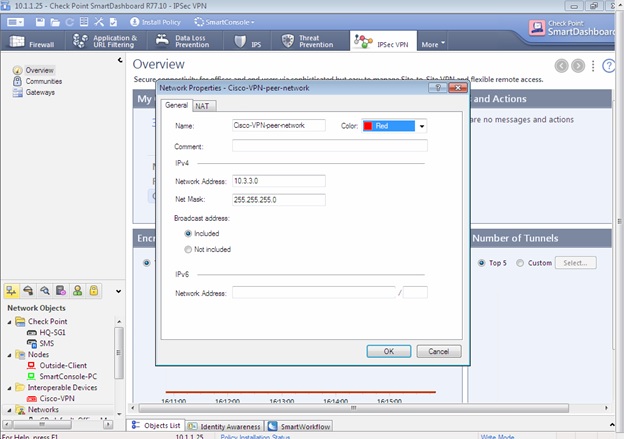
Task: Select the Custom radio button
Action: (520, 263)
